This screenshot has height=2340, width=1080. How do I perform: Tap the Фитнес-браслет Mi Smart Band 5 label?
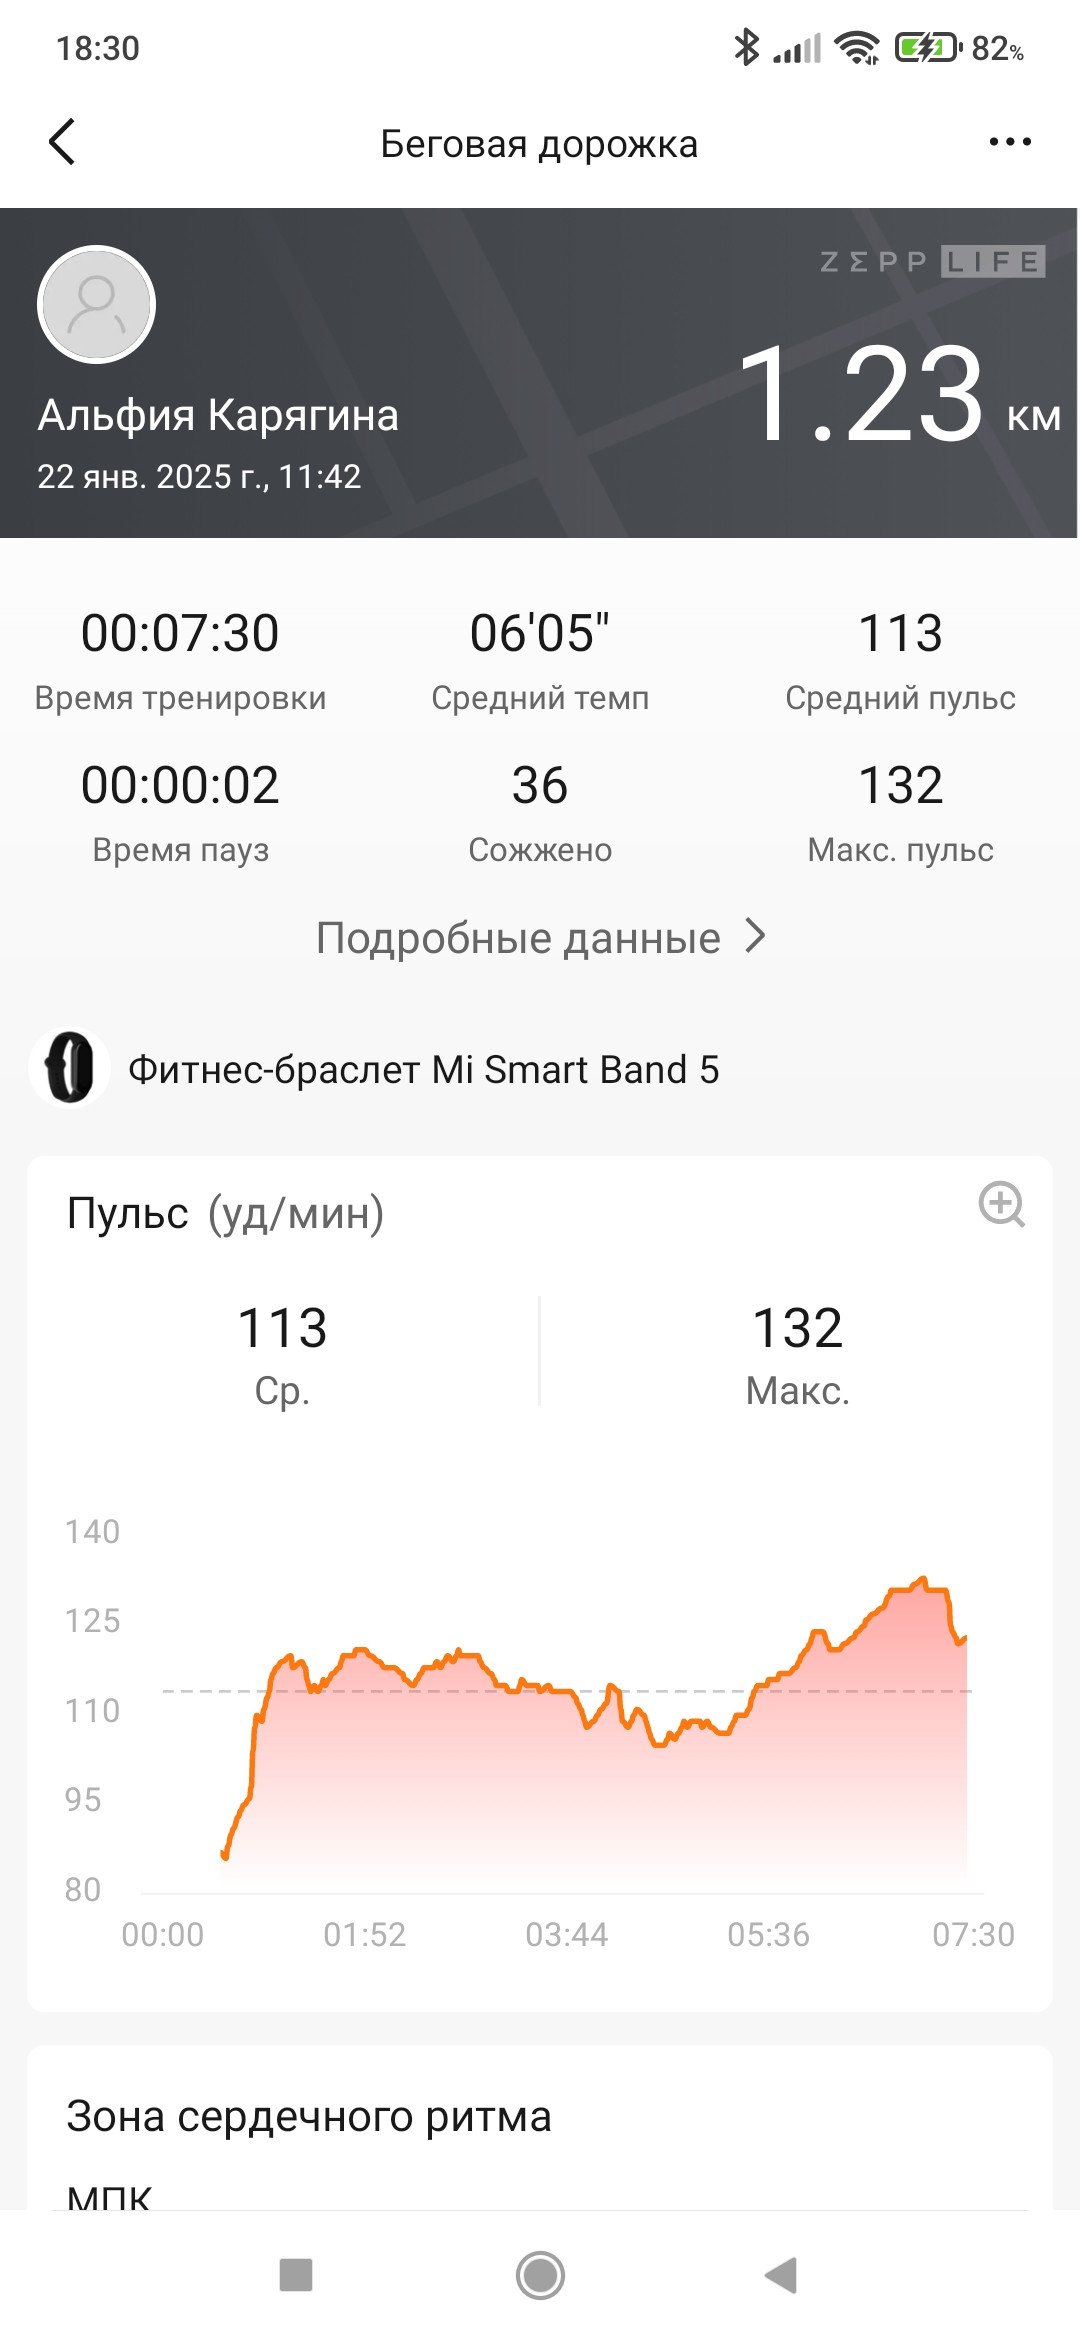(x=423, y=1069)
